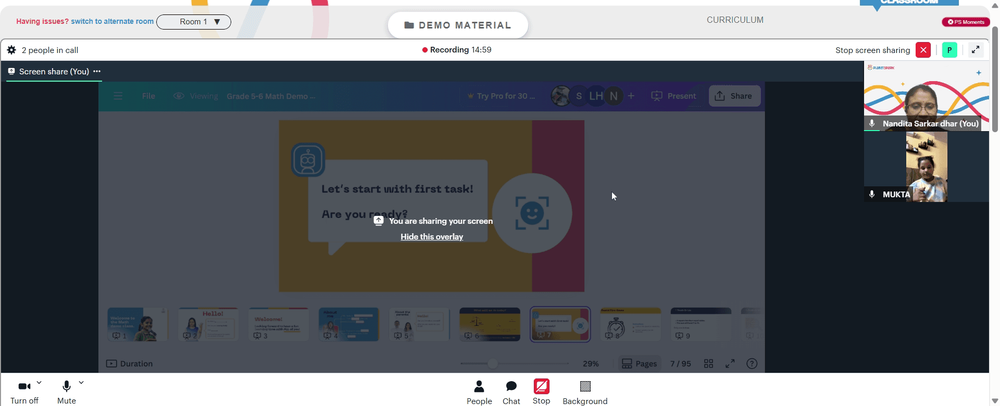Click the plus add collaborator icon
The image size is (1000, 406).
click(631, 96)
